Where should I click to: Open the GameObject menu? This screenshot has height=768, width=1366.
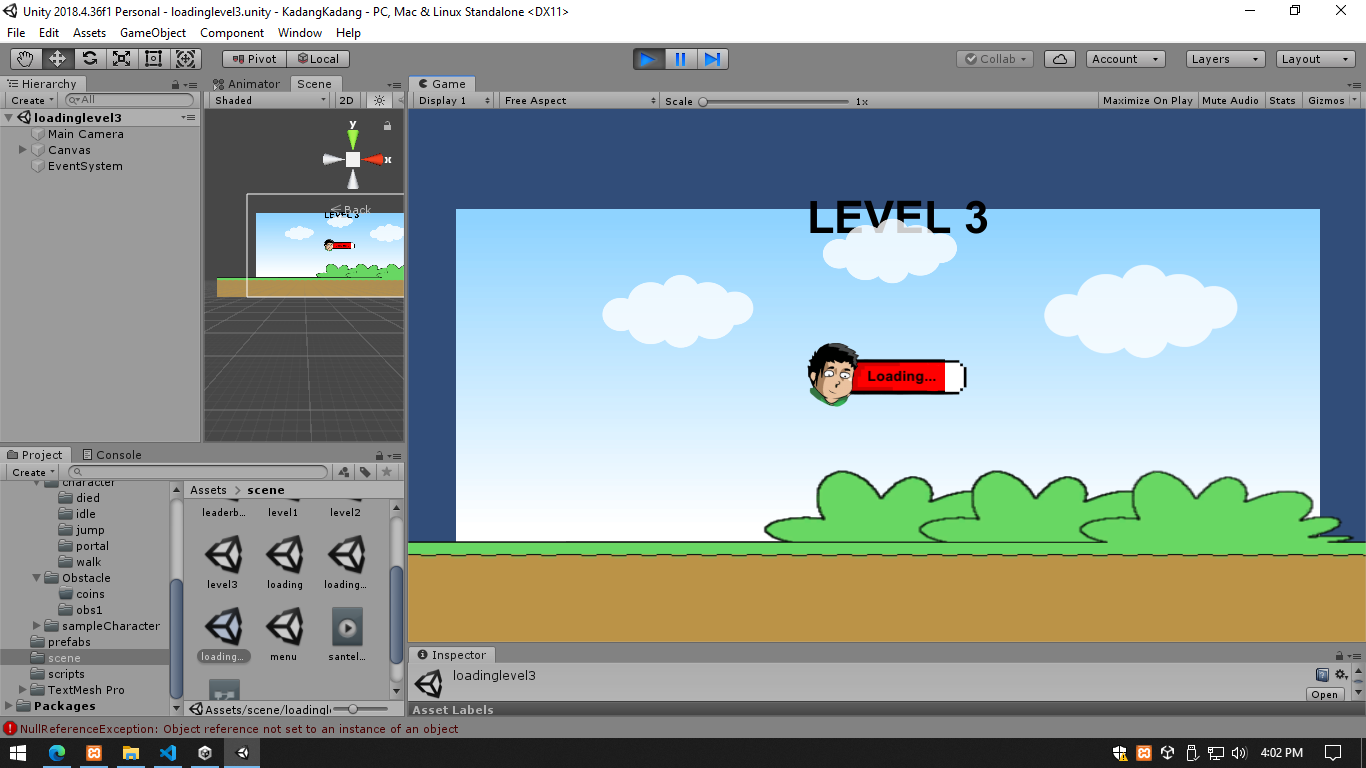pos(152,32)
